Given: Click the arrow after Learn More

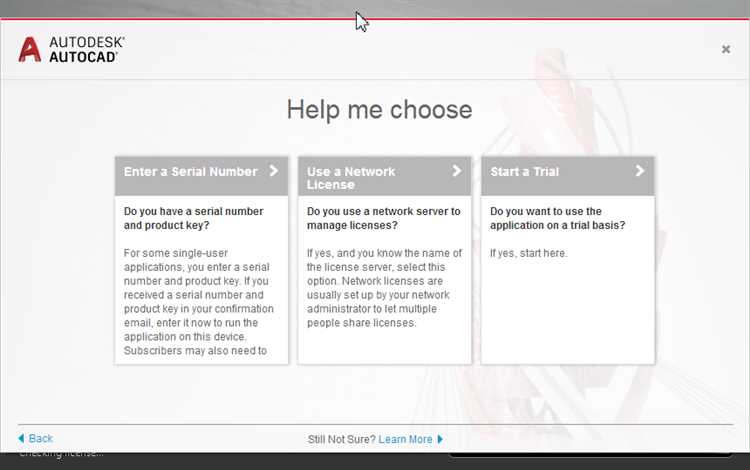Looking at the screenshot, I should [440, 439].
